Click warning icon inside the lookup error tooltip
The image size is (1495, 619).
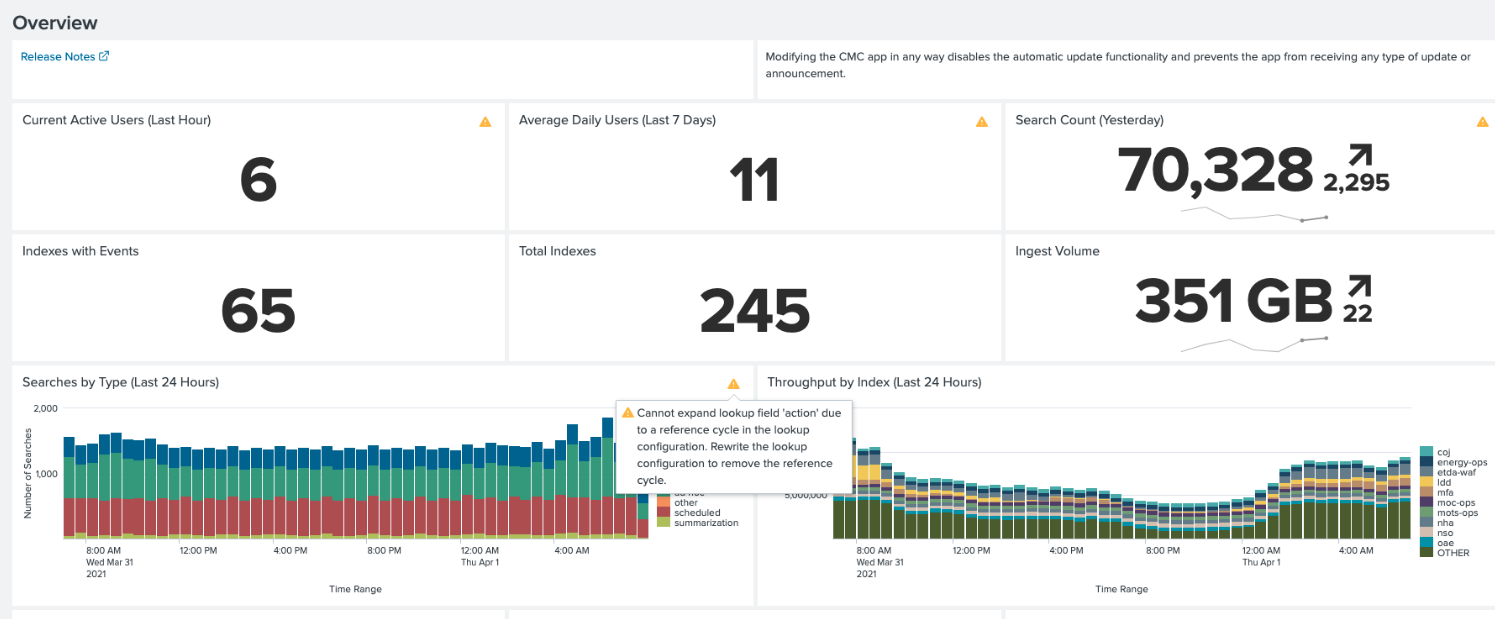(627, 412)
